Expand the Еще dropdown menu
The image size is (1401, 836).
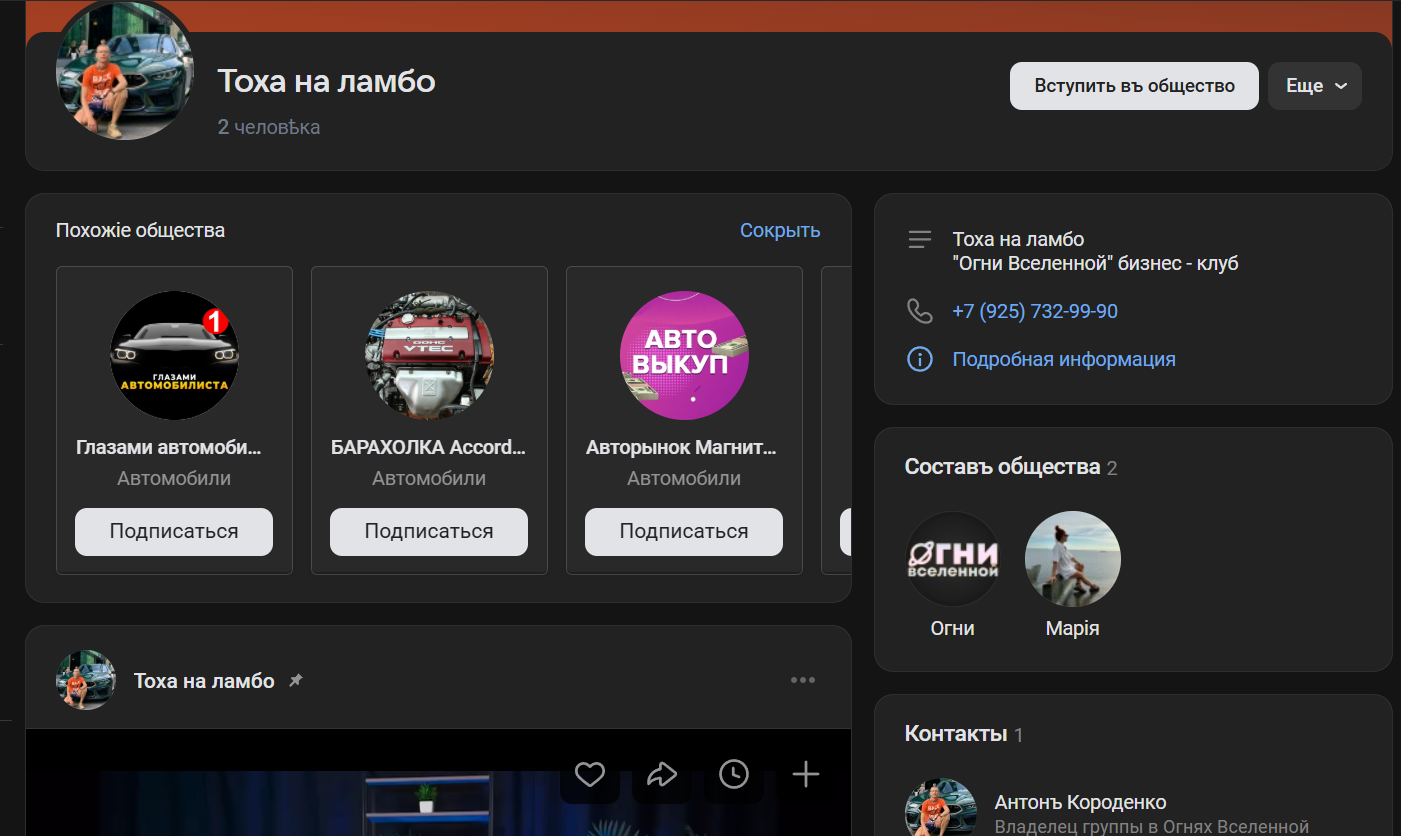click(1314, 86)
